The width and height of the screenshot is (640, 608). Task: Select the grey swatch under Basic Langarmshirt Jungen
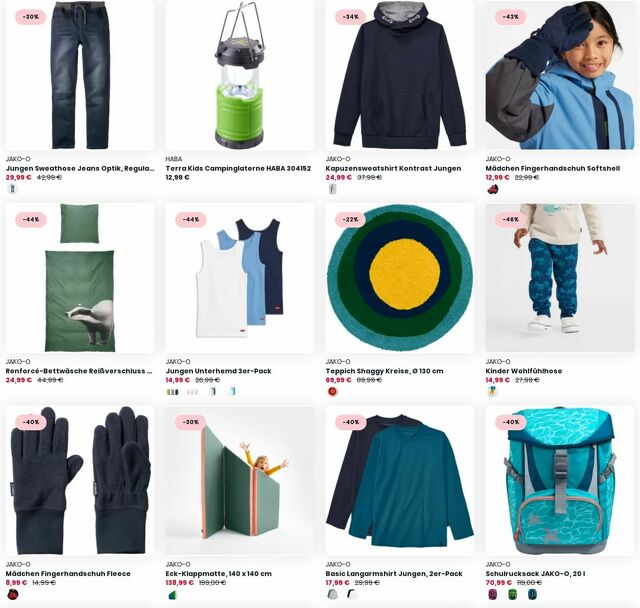tap(333, 594)
